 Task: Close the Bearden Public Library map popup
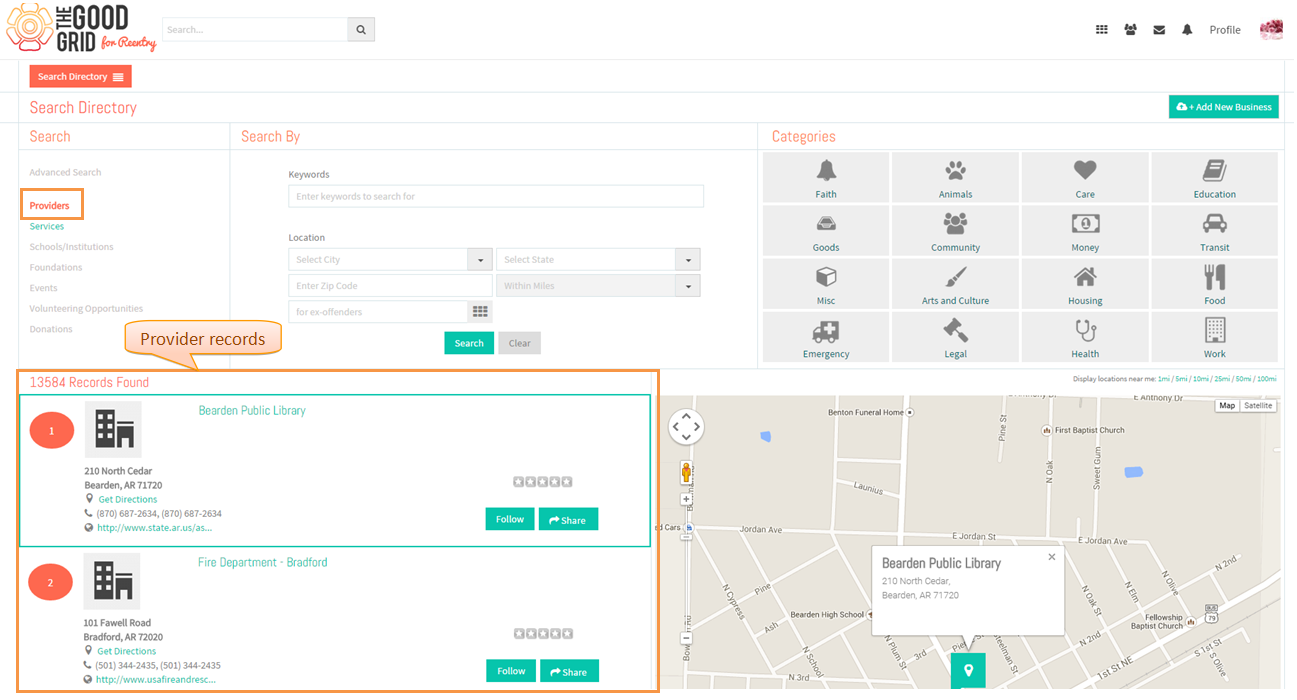[1051, 557]
